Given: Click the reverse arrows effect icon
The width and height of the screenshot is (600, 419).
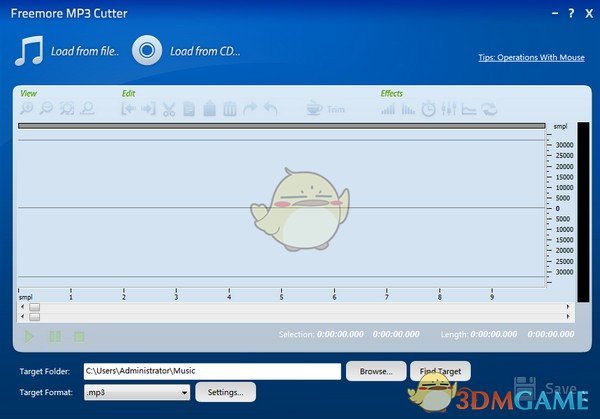Looking at the screenshot, I should tap(489, 109).
